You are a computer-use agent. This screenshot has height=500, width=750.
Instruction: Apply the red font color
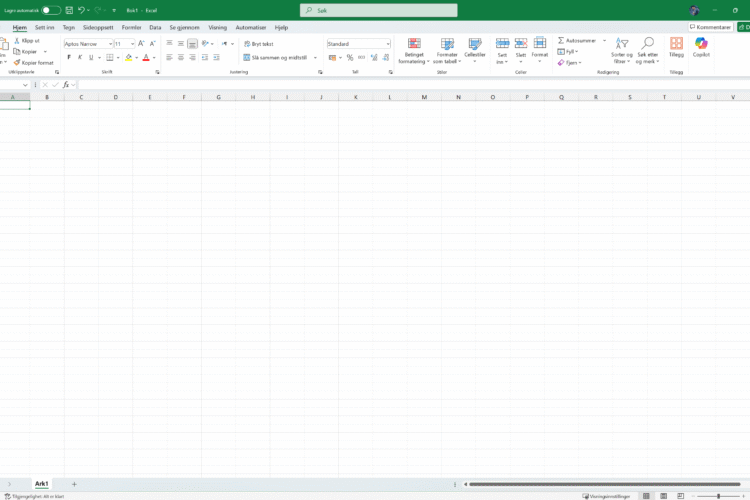[146, 57]
